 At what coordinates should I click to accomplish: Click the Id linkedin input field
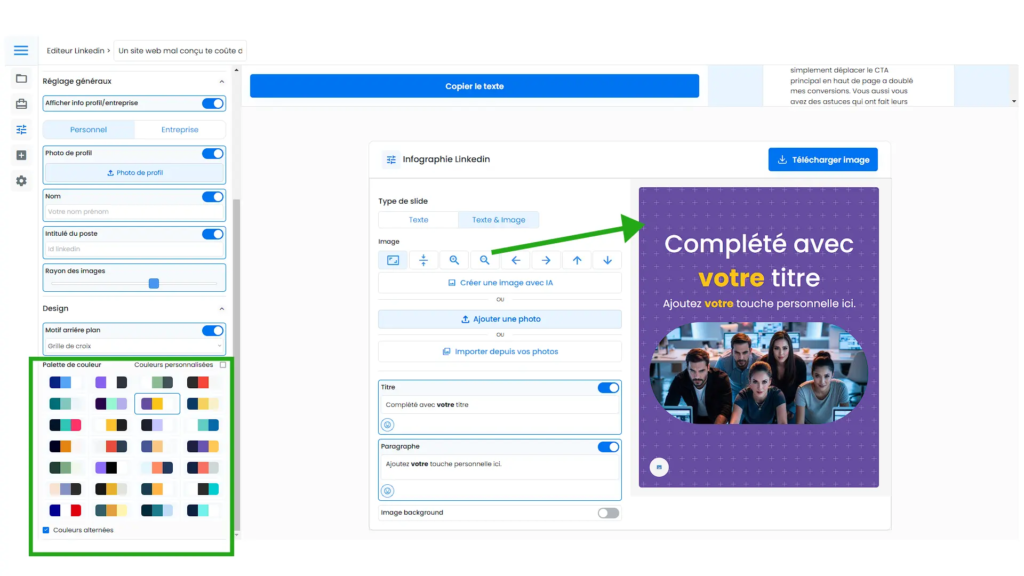coord(134,249)
